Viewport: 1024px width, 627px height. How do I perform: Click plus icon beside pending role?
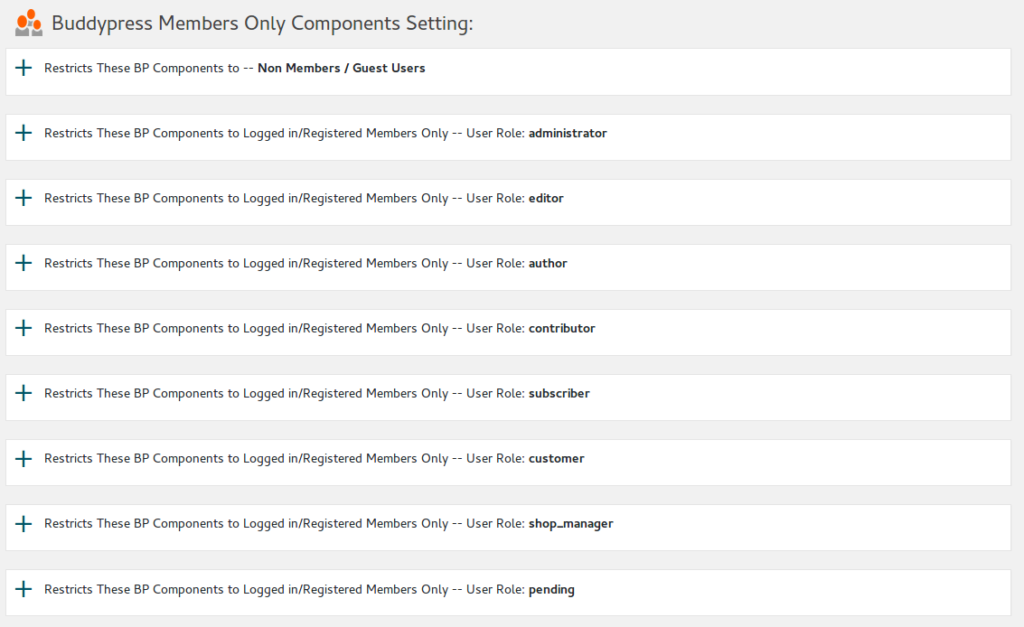tap(24, 589)
